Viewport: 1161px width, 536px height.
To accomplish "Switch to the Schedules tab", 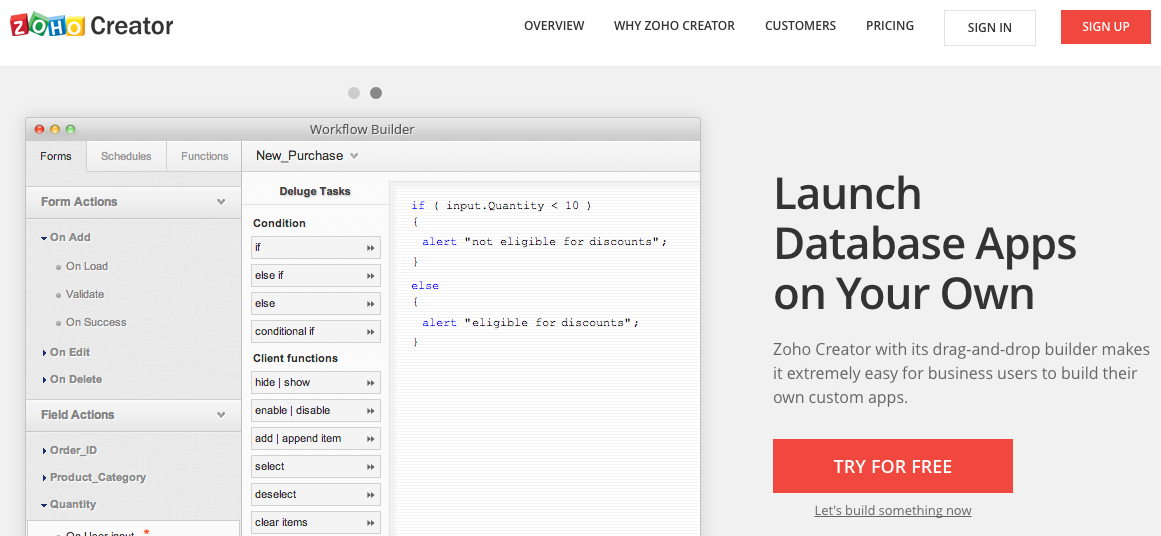I will [126, 156].
